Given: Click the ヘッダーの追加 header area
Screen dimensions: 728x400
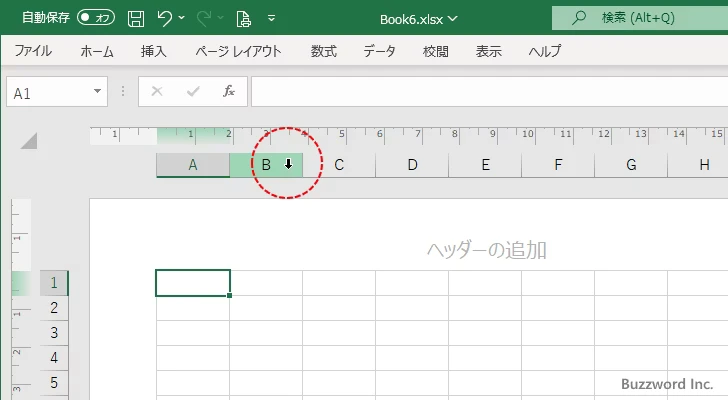Looking at the screenshot, I should click(486, 251).
